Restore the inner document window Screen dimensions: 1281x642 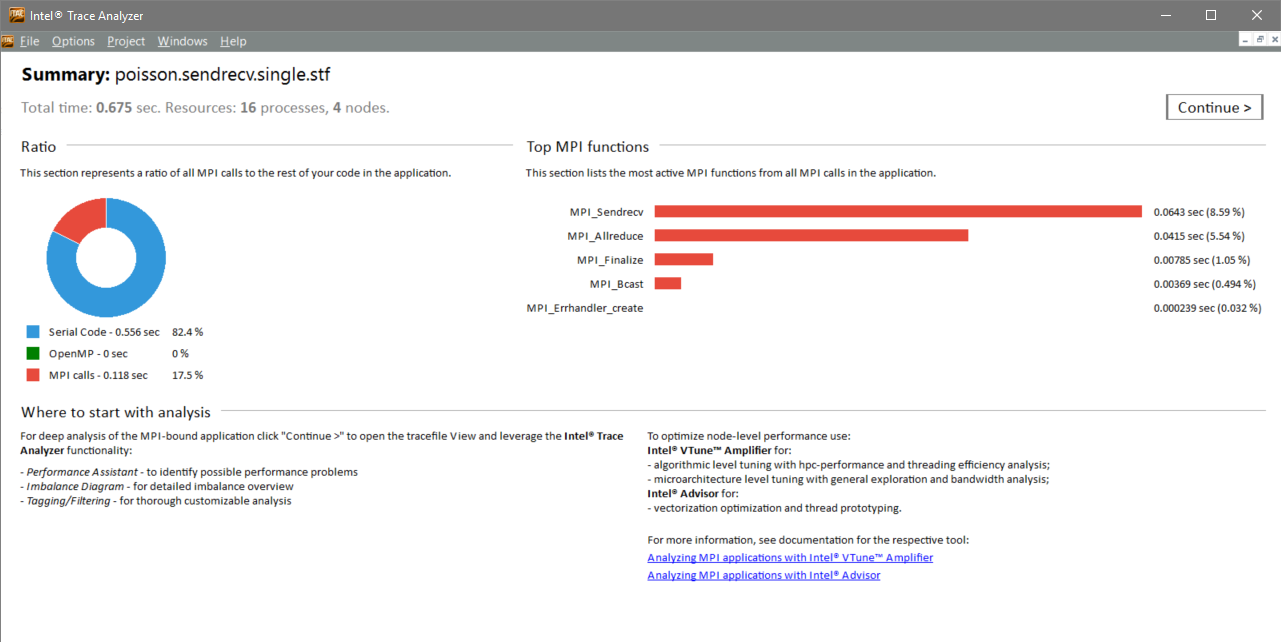[1260, 39]
